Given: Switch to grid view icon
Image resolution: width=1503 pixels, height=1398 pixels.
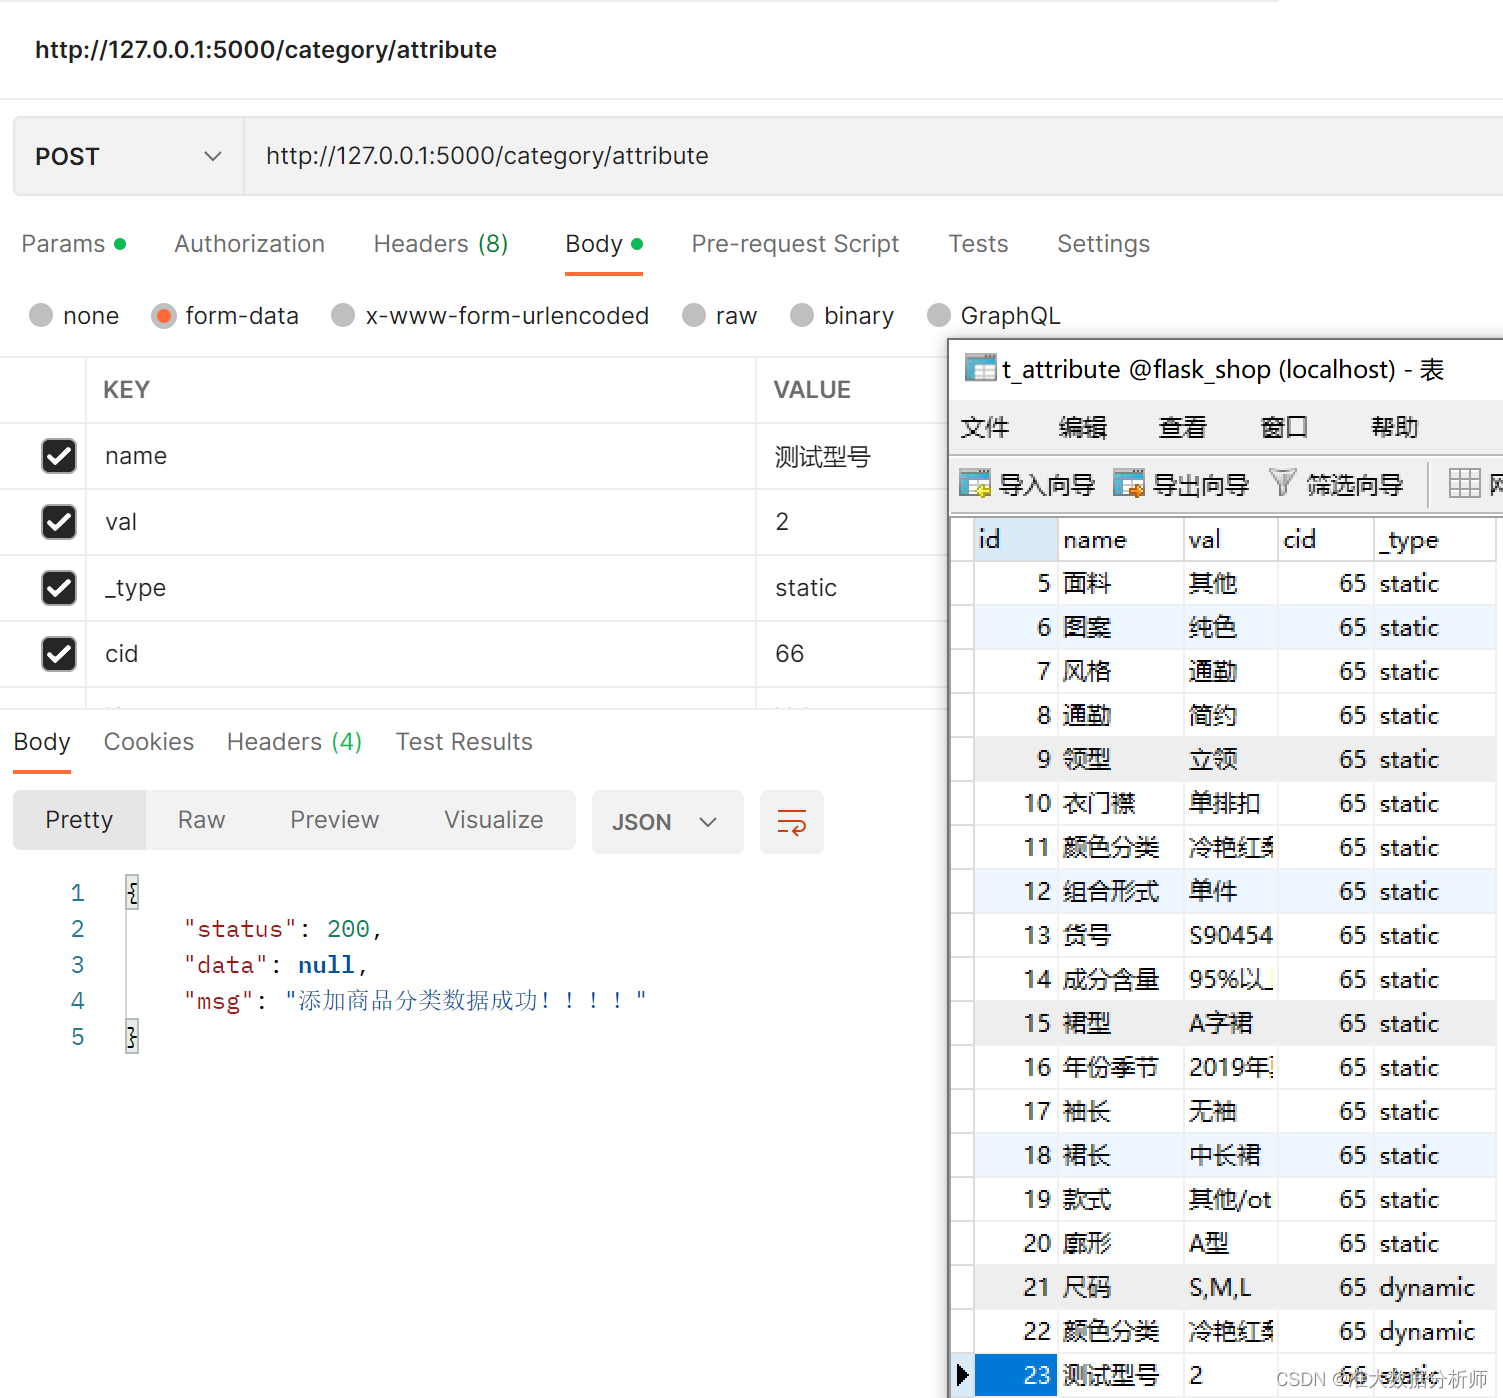Looking at the screenshot, I should pyautogui.click(x=1464, y=484).
